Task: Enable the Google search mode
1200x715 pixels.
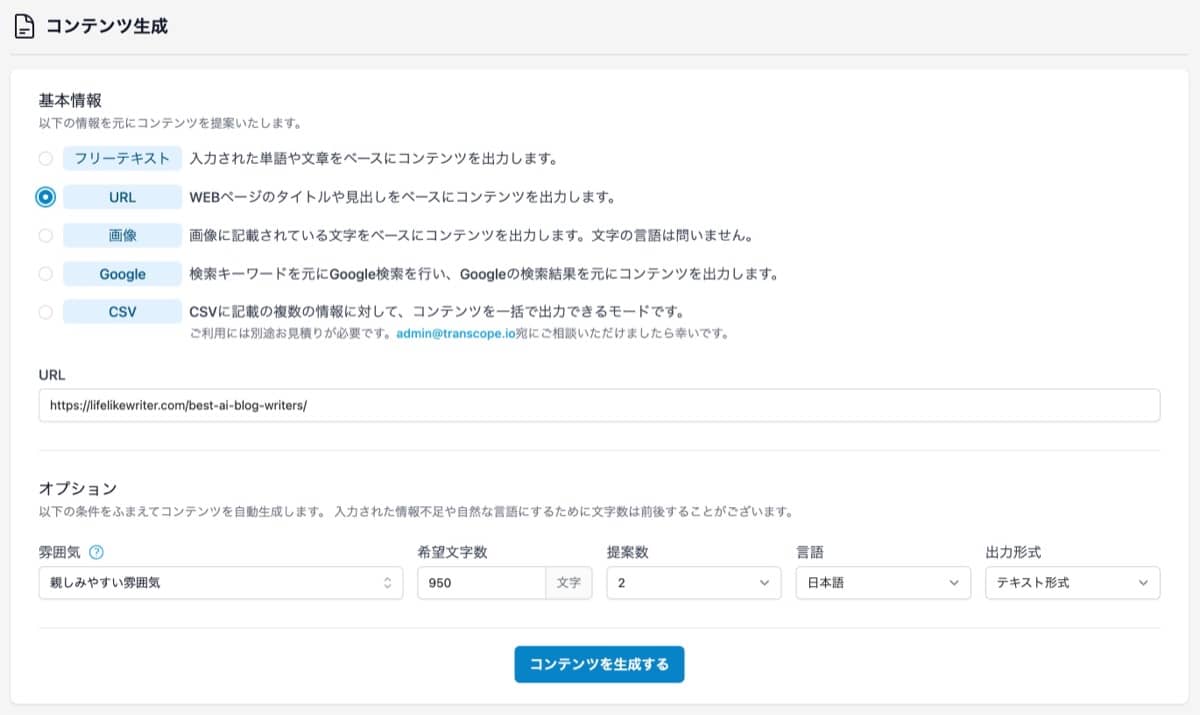Action: (45, 273)
